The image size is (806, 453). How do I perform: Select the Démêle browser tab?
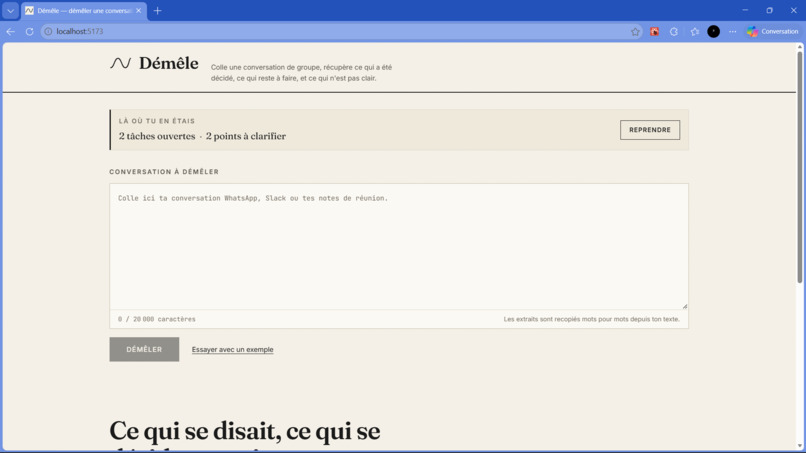tap(84, 10)
